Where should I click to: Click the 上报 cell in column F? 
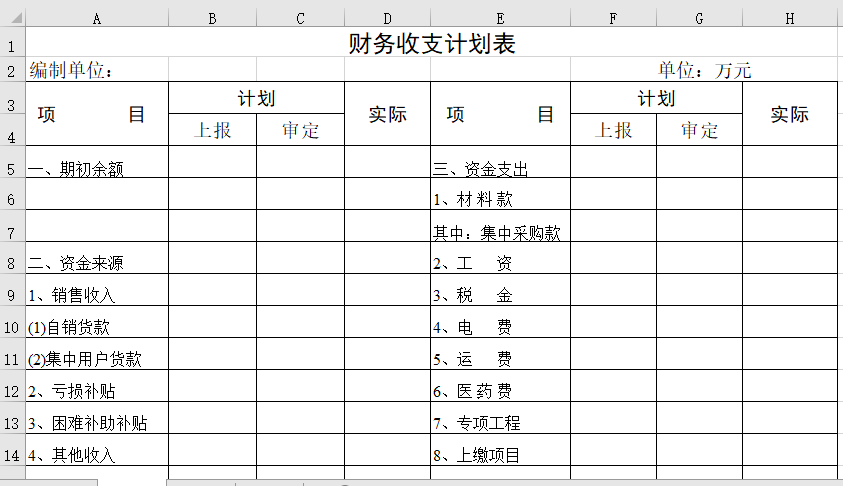point(613,130)
